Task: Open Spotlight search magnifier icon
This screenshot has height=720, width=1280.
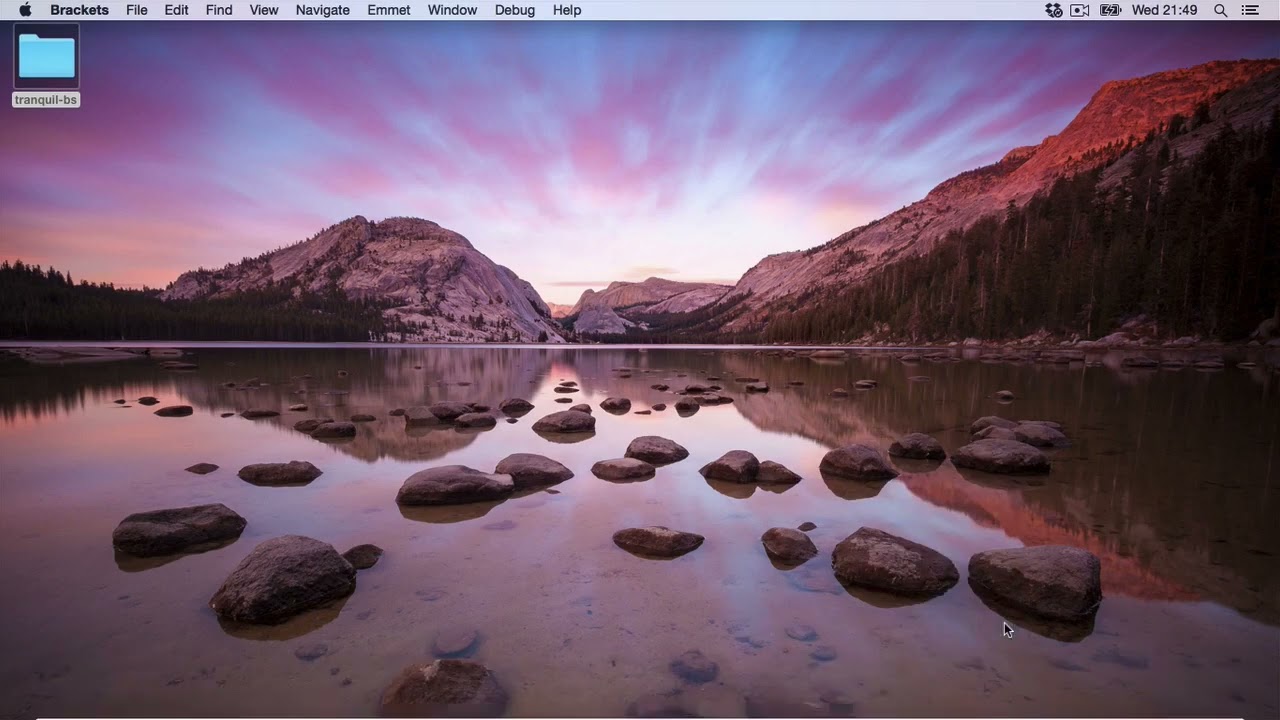Action: [x=1220, y=10]
